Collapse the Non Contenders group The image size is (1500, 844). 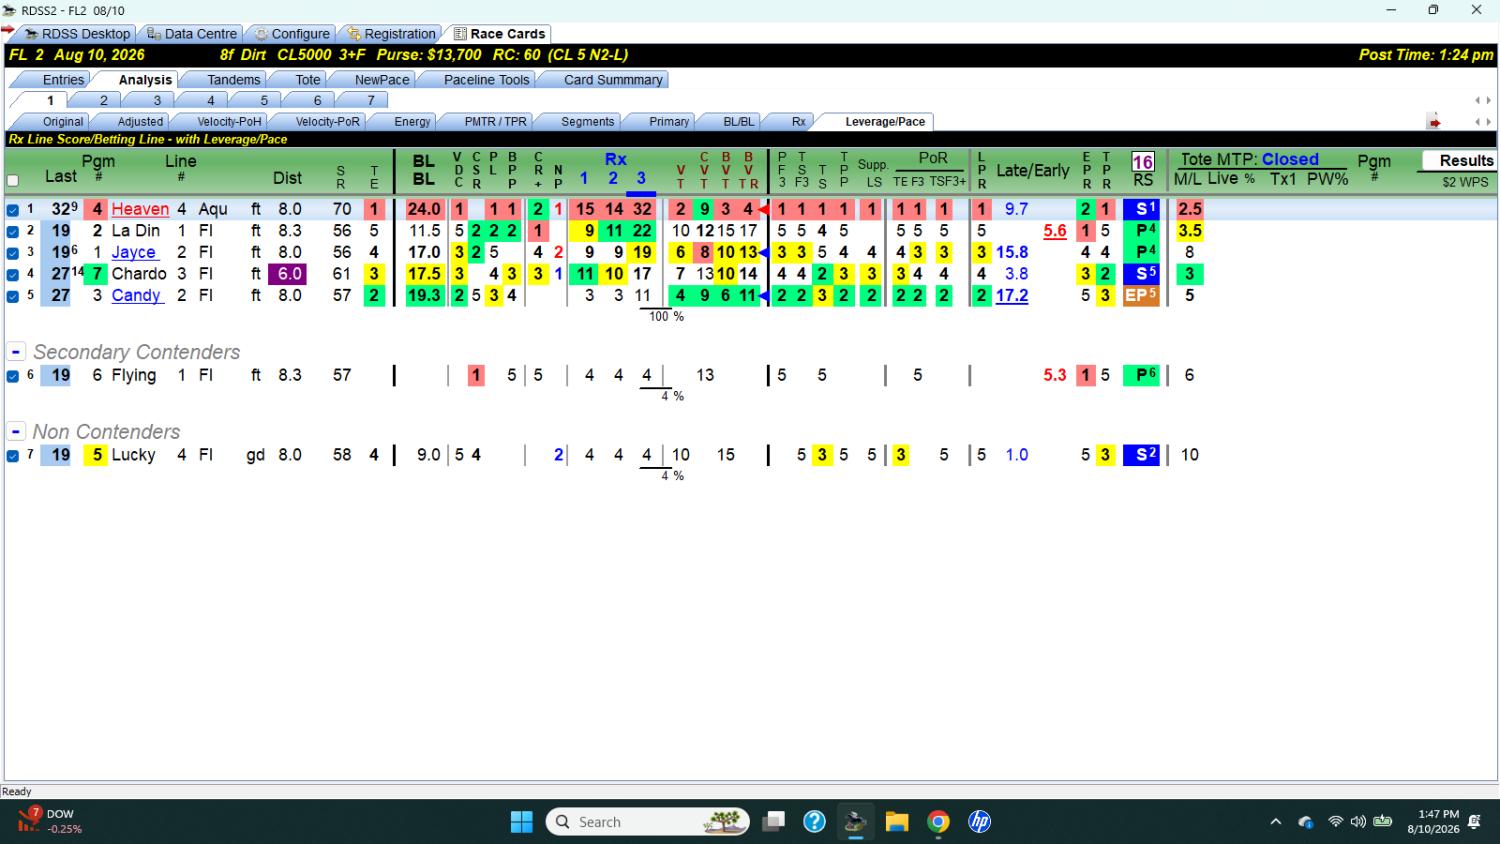click(16, 432)
